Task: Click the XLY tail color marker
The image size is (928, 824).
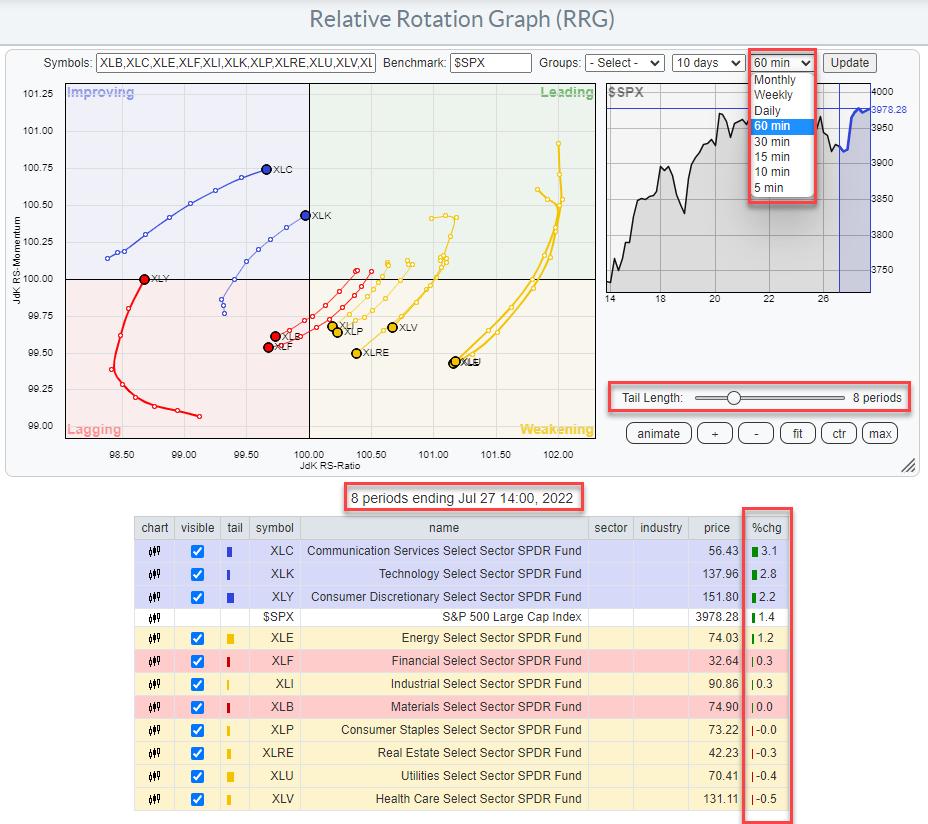Action: pos(230,597)
